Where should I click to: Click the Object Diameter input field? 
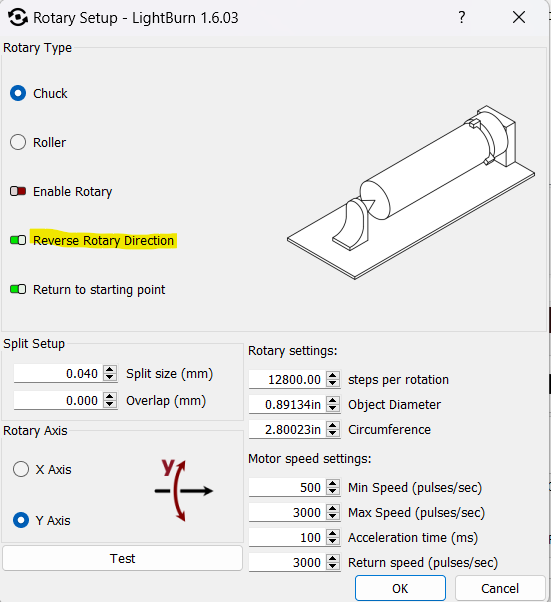pyautogui.click(x=287, y=404)
